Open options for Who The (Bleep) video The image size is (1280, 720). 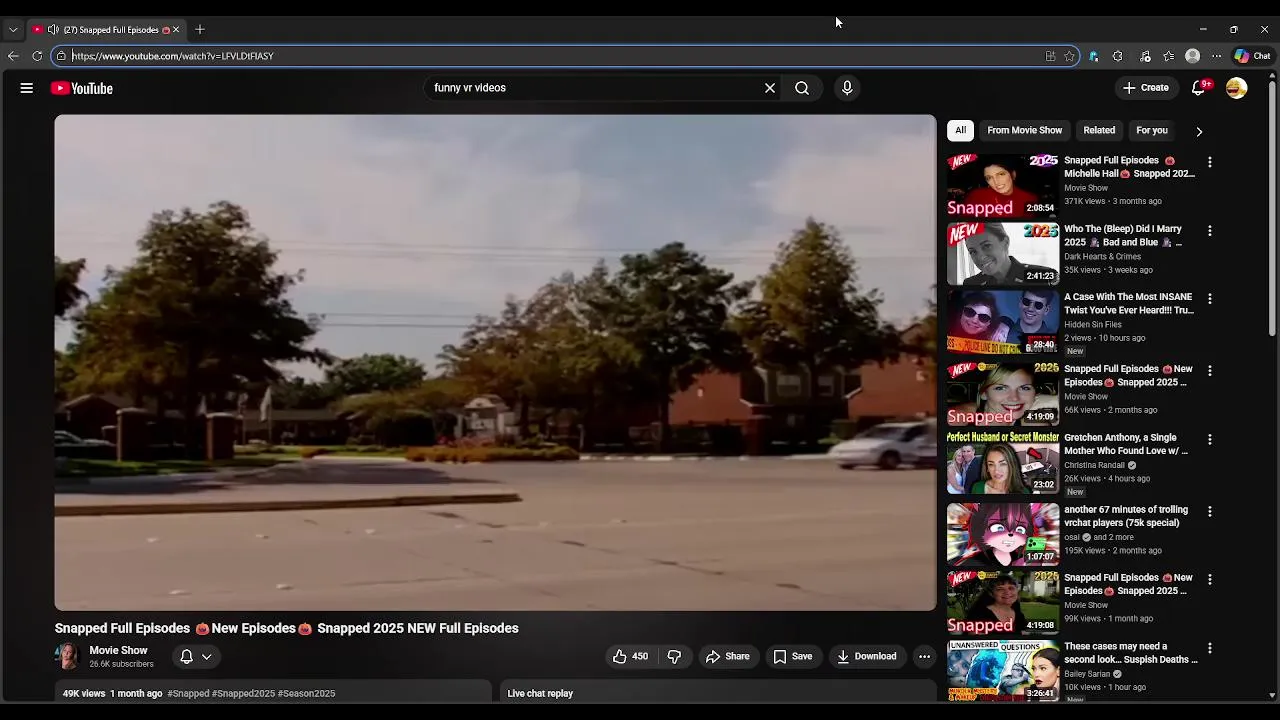point(1209,231)
